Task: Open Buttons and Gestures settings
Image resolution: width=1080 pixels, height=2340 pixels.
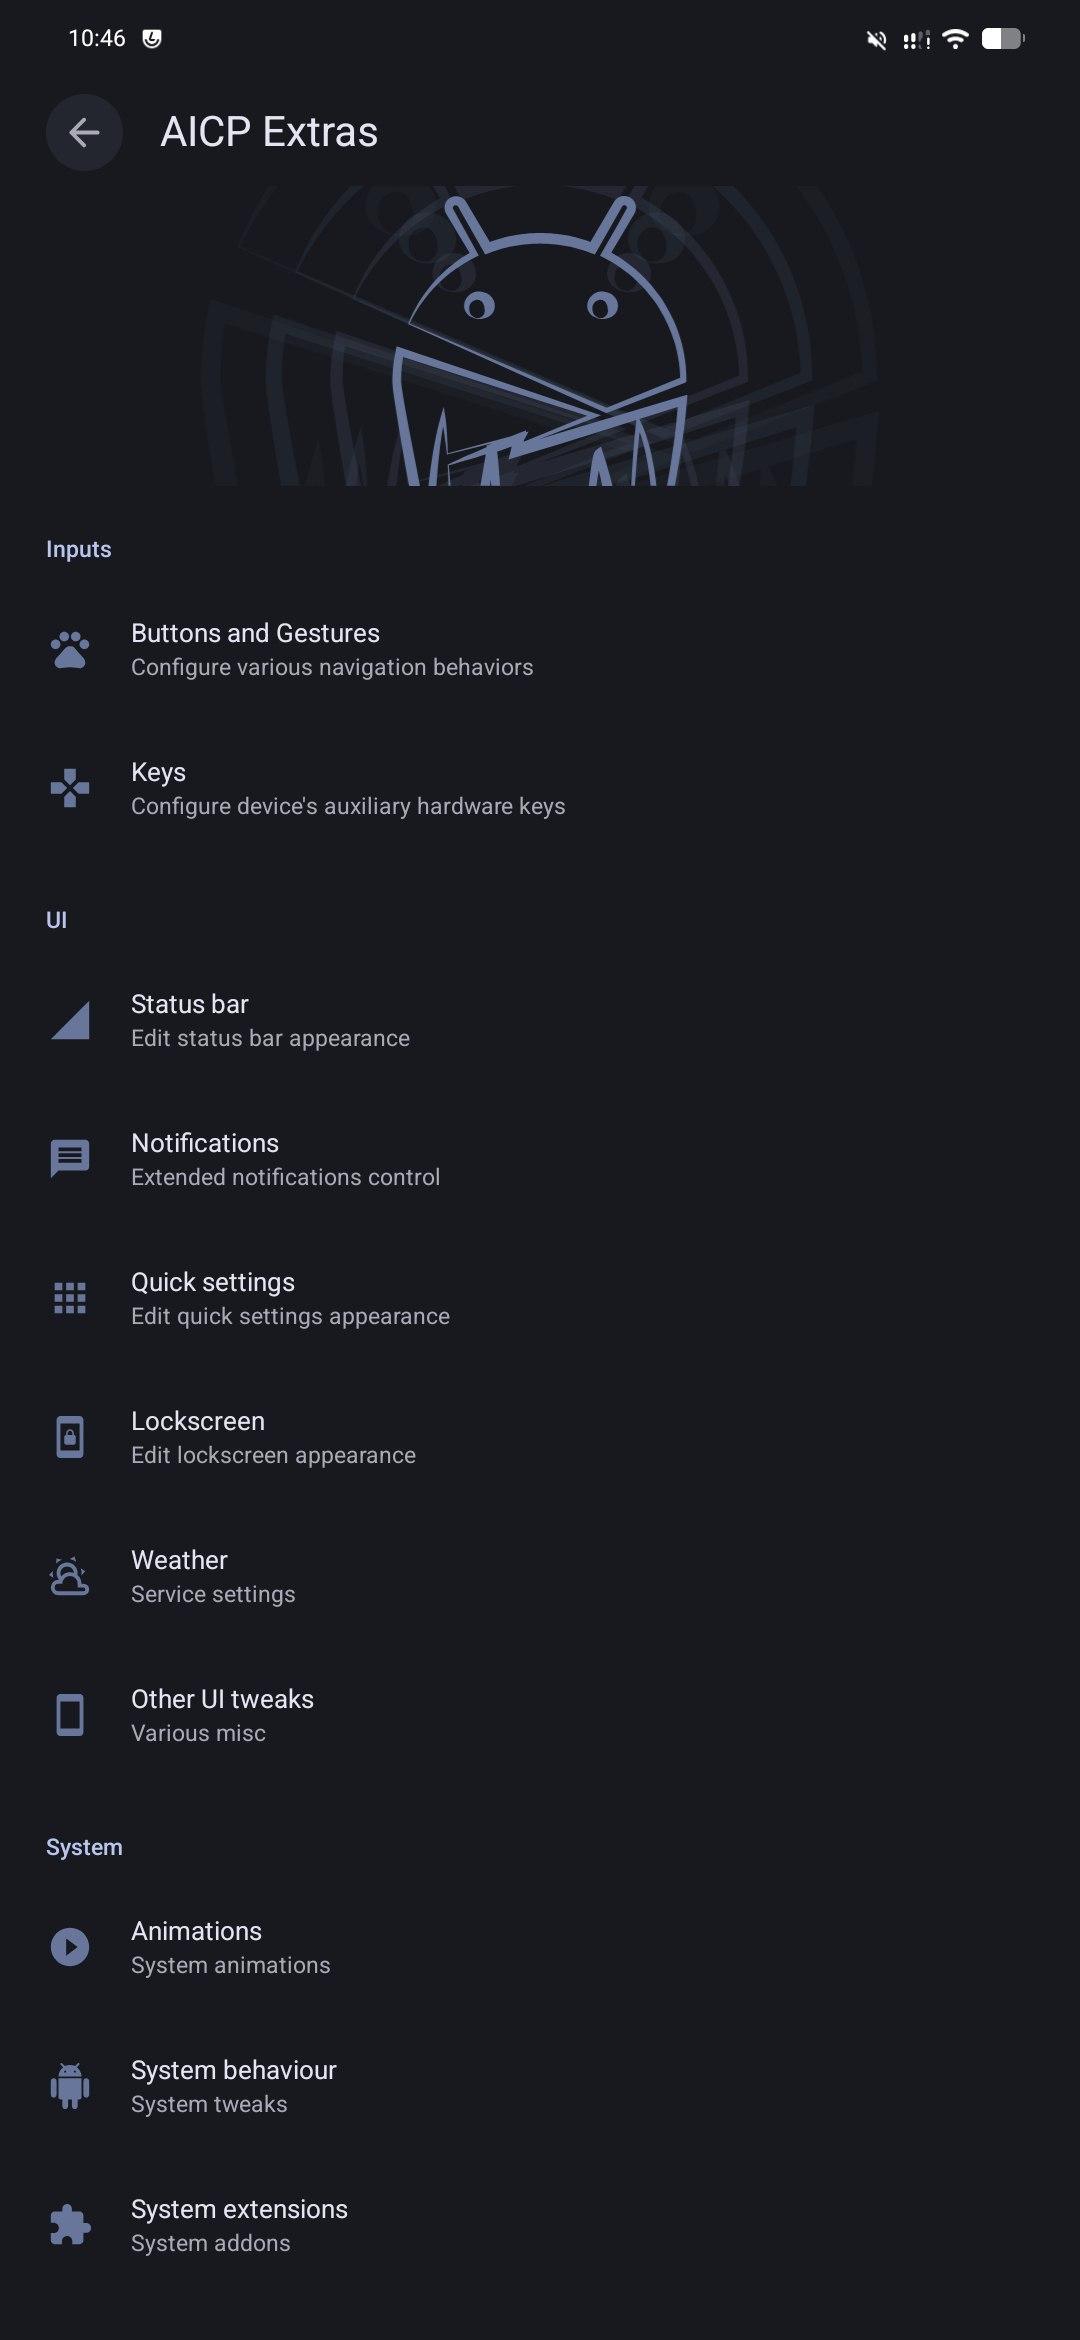Action: click(331, 650)
